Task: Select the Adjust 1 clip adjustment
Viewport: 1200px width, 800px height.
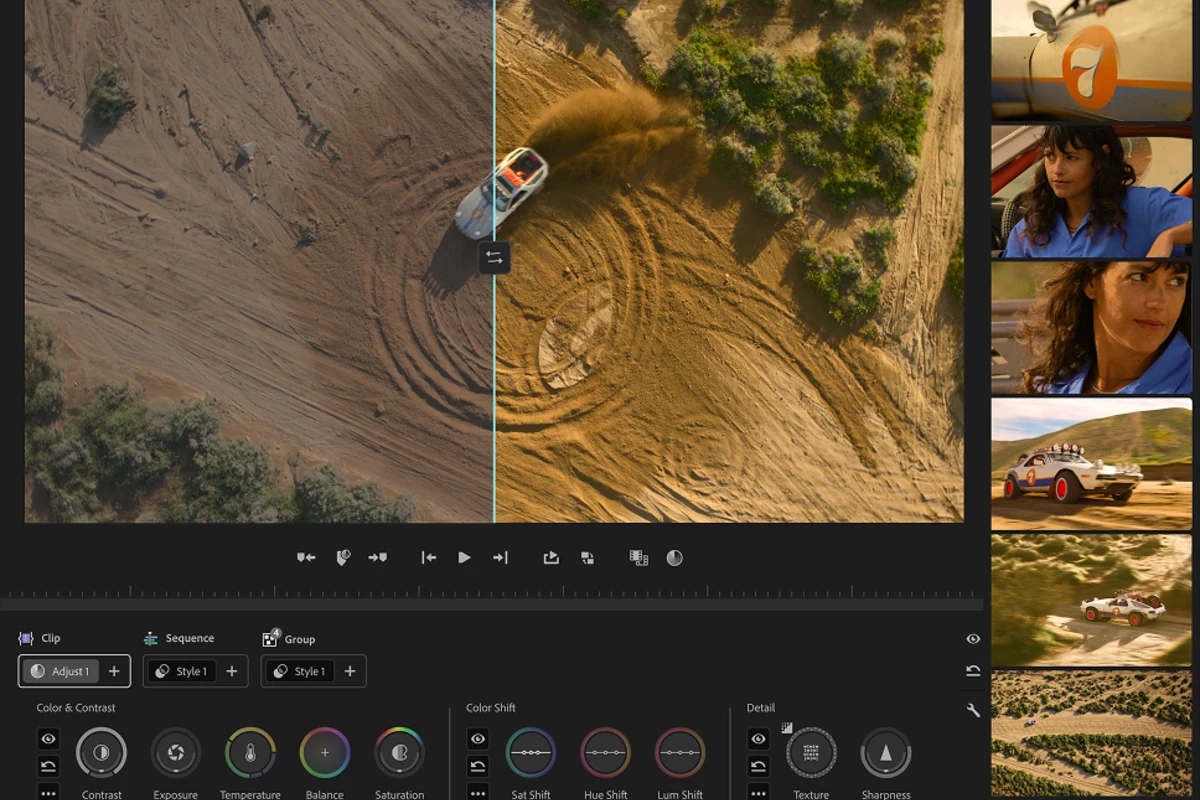Action: [x=60, y=671]
